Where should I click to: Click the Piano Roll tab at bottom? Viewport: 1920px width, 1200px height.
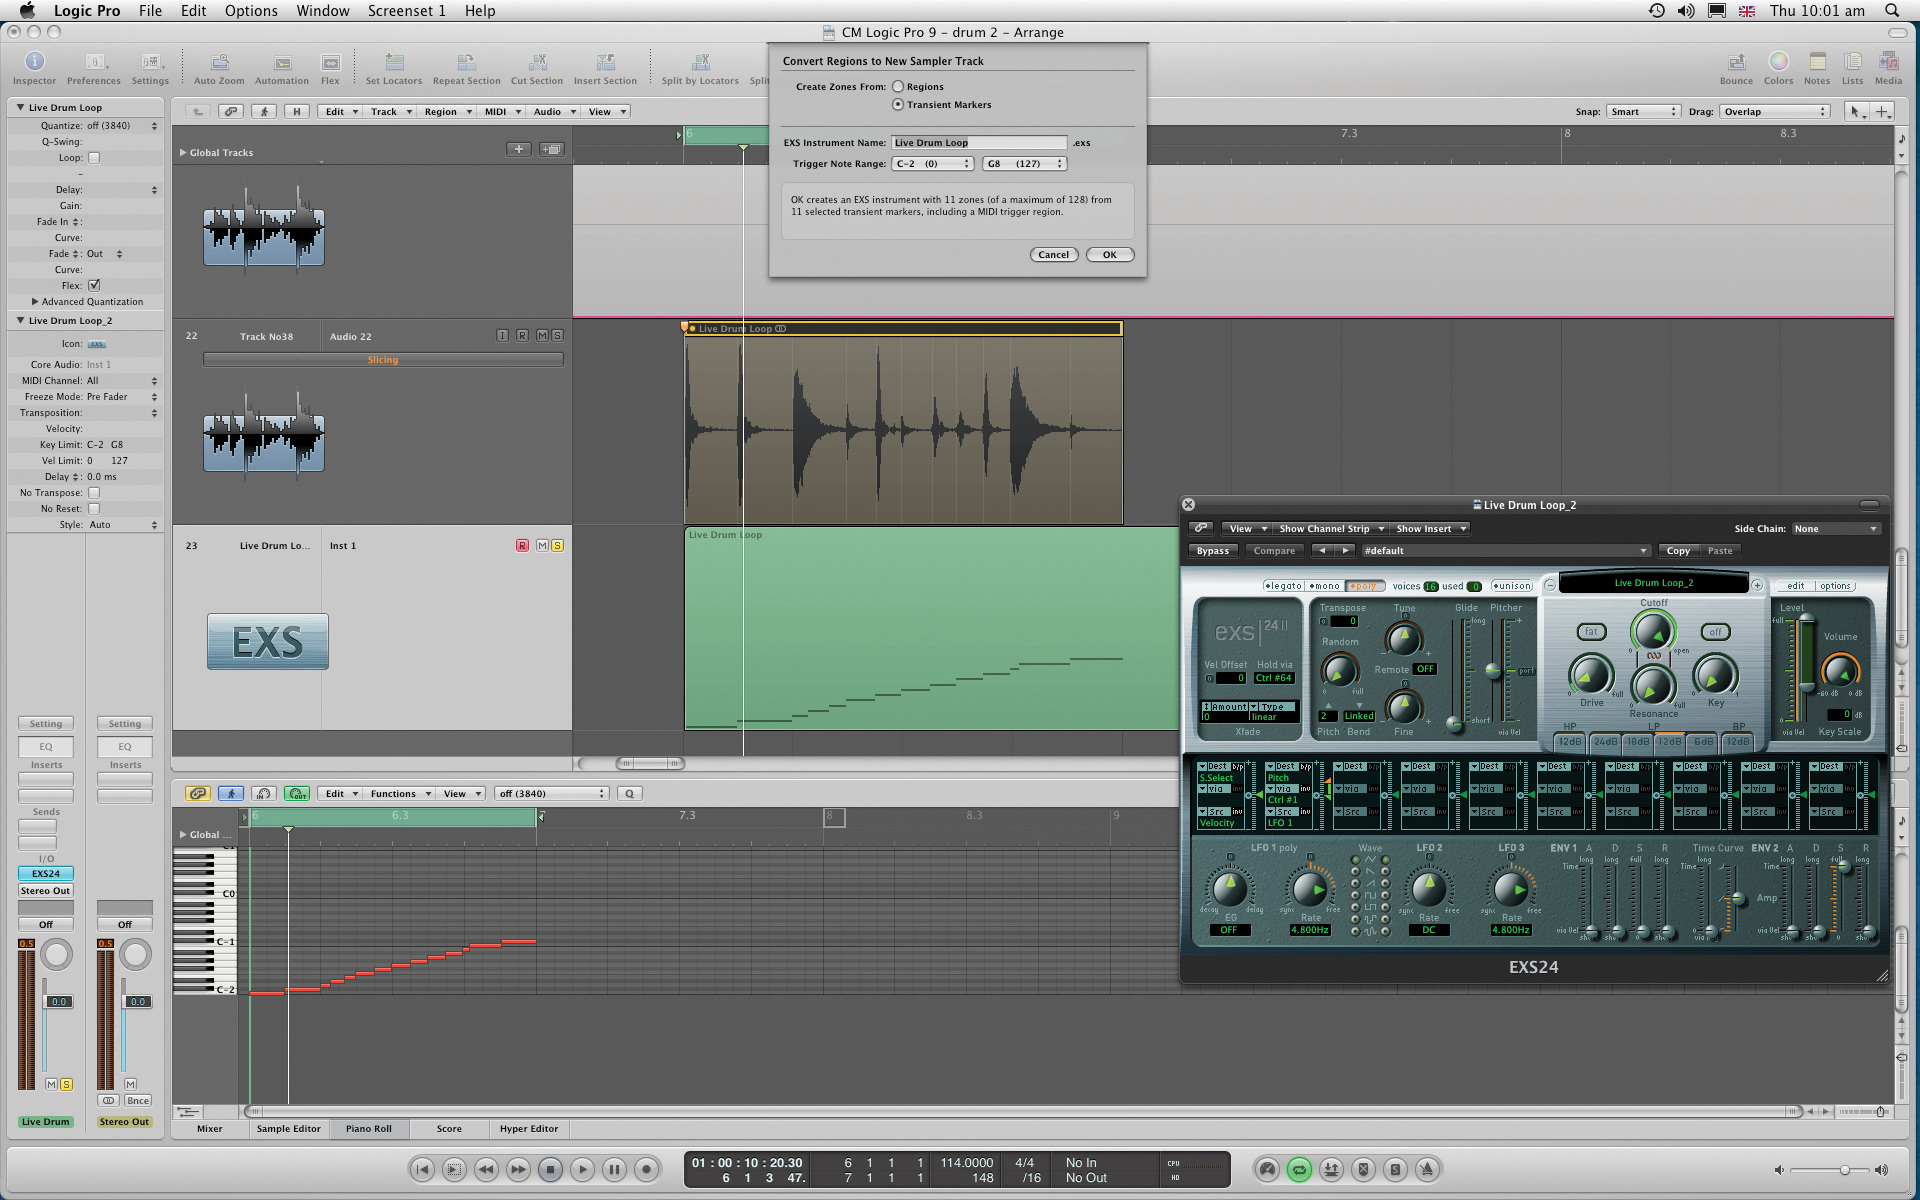tap(369, 1128)
